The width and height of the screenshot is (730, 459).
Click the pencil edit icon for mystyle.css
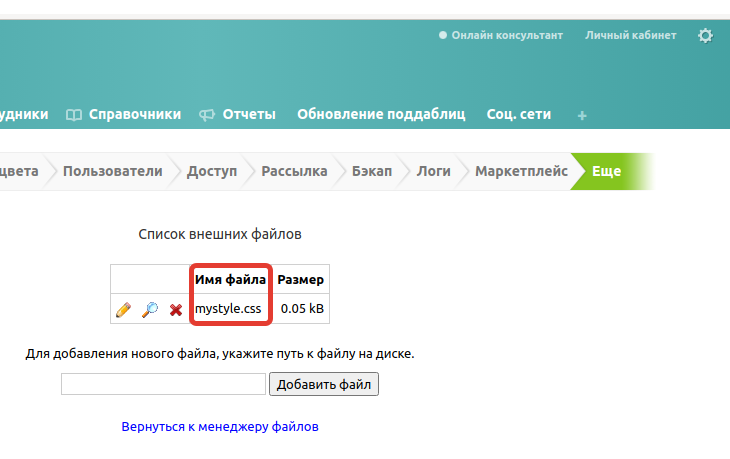124,310
